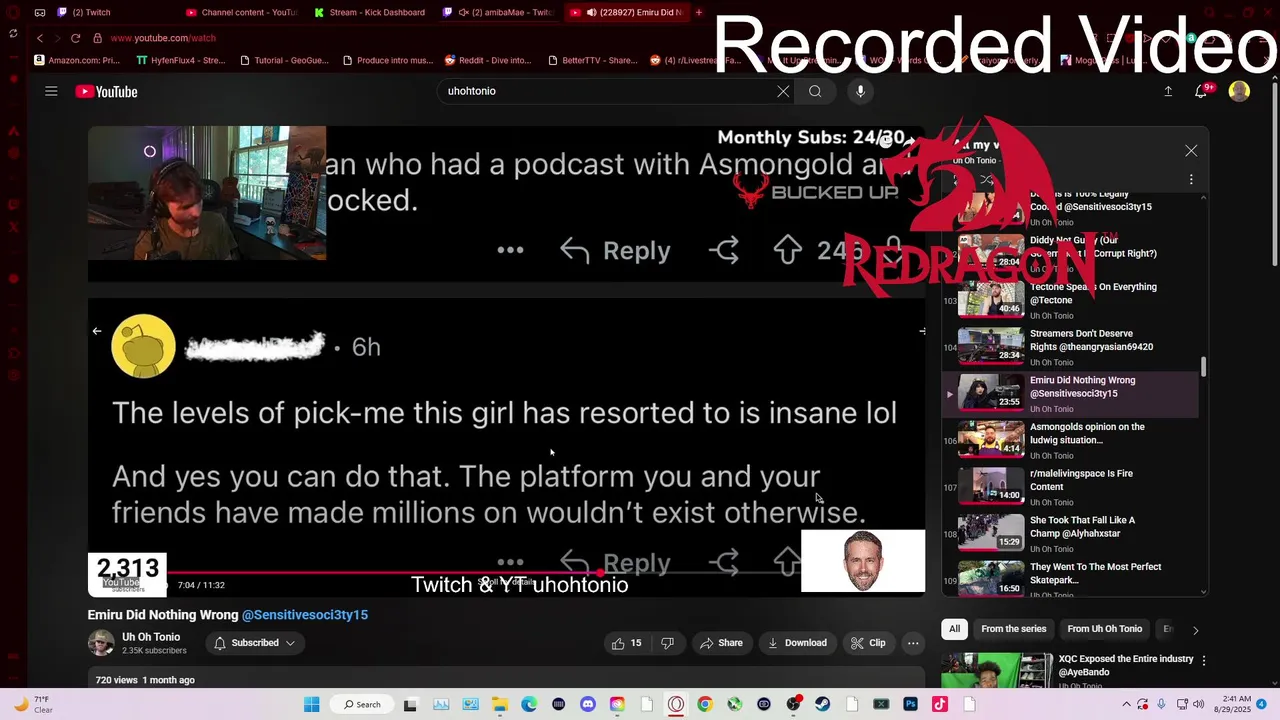This screenshot has width=1280, height=720.
Task: Open the Tutorial - GeoGue bookmark
Action: click(x=284, y=60)
